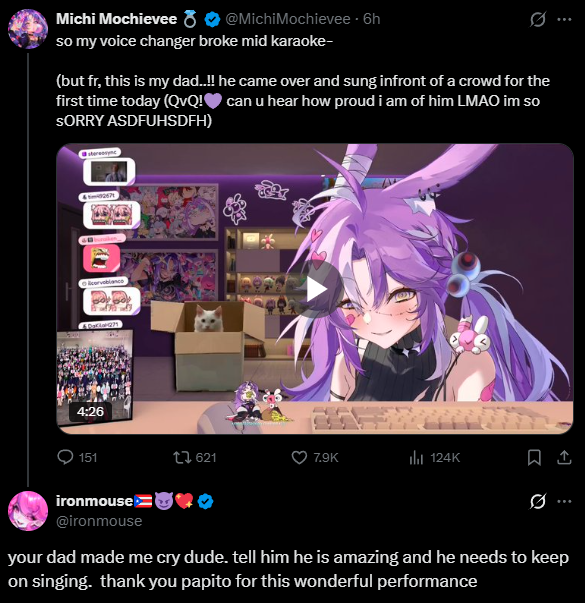
Task: Open the @ironmouse handle link
Action: pyautogui.click(x=99, y=521)
